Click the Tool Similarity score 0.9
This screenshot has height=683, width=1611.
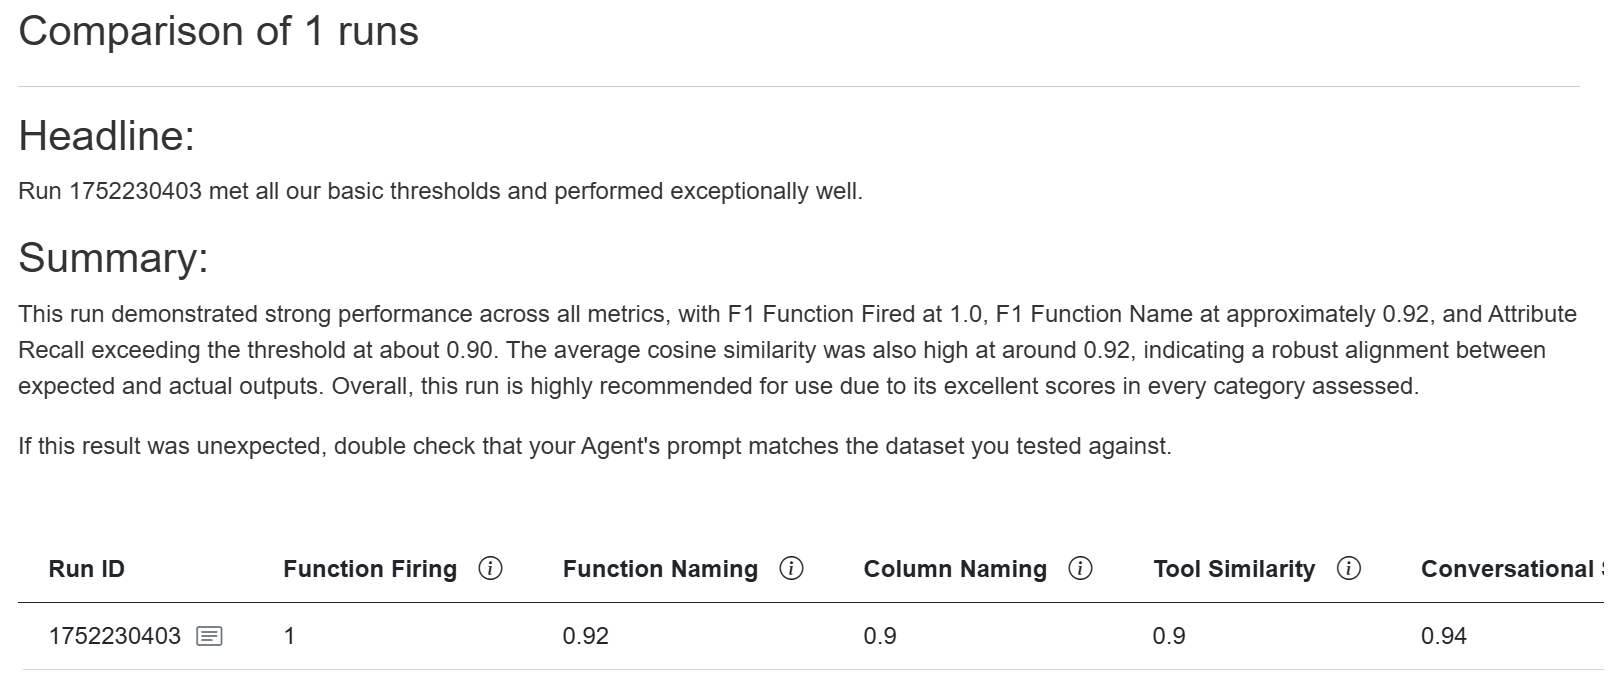click(x=1169, y=636)
